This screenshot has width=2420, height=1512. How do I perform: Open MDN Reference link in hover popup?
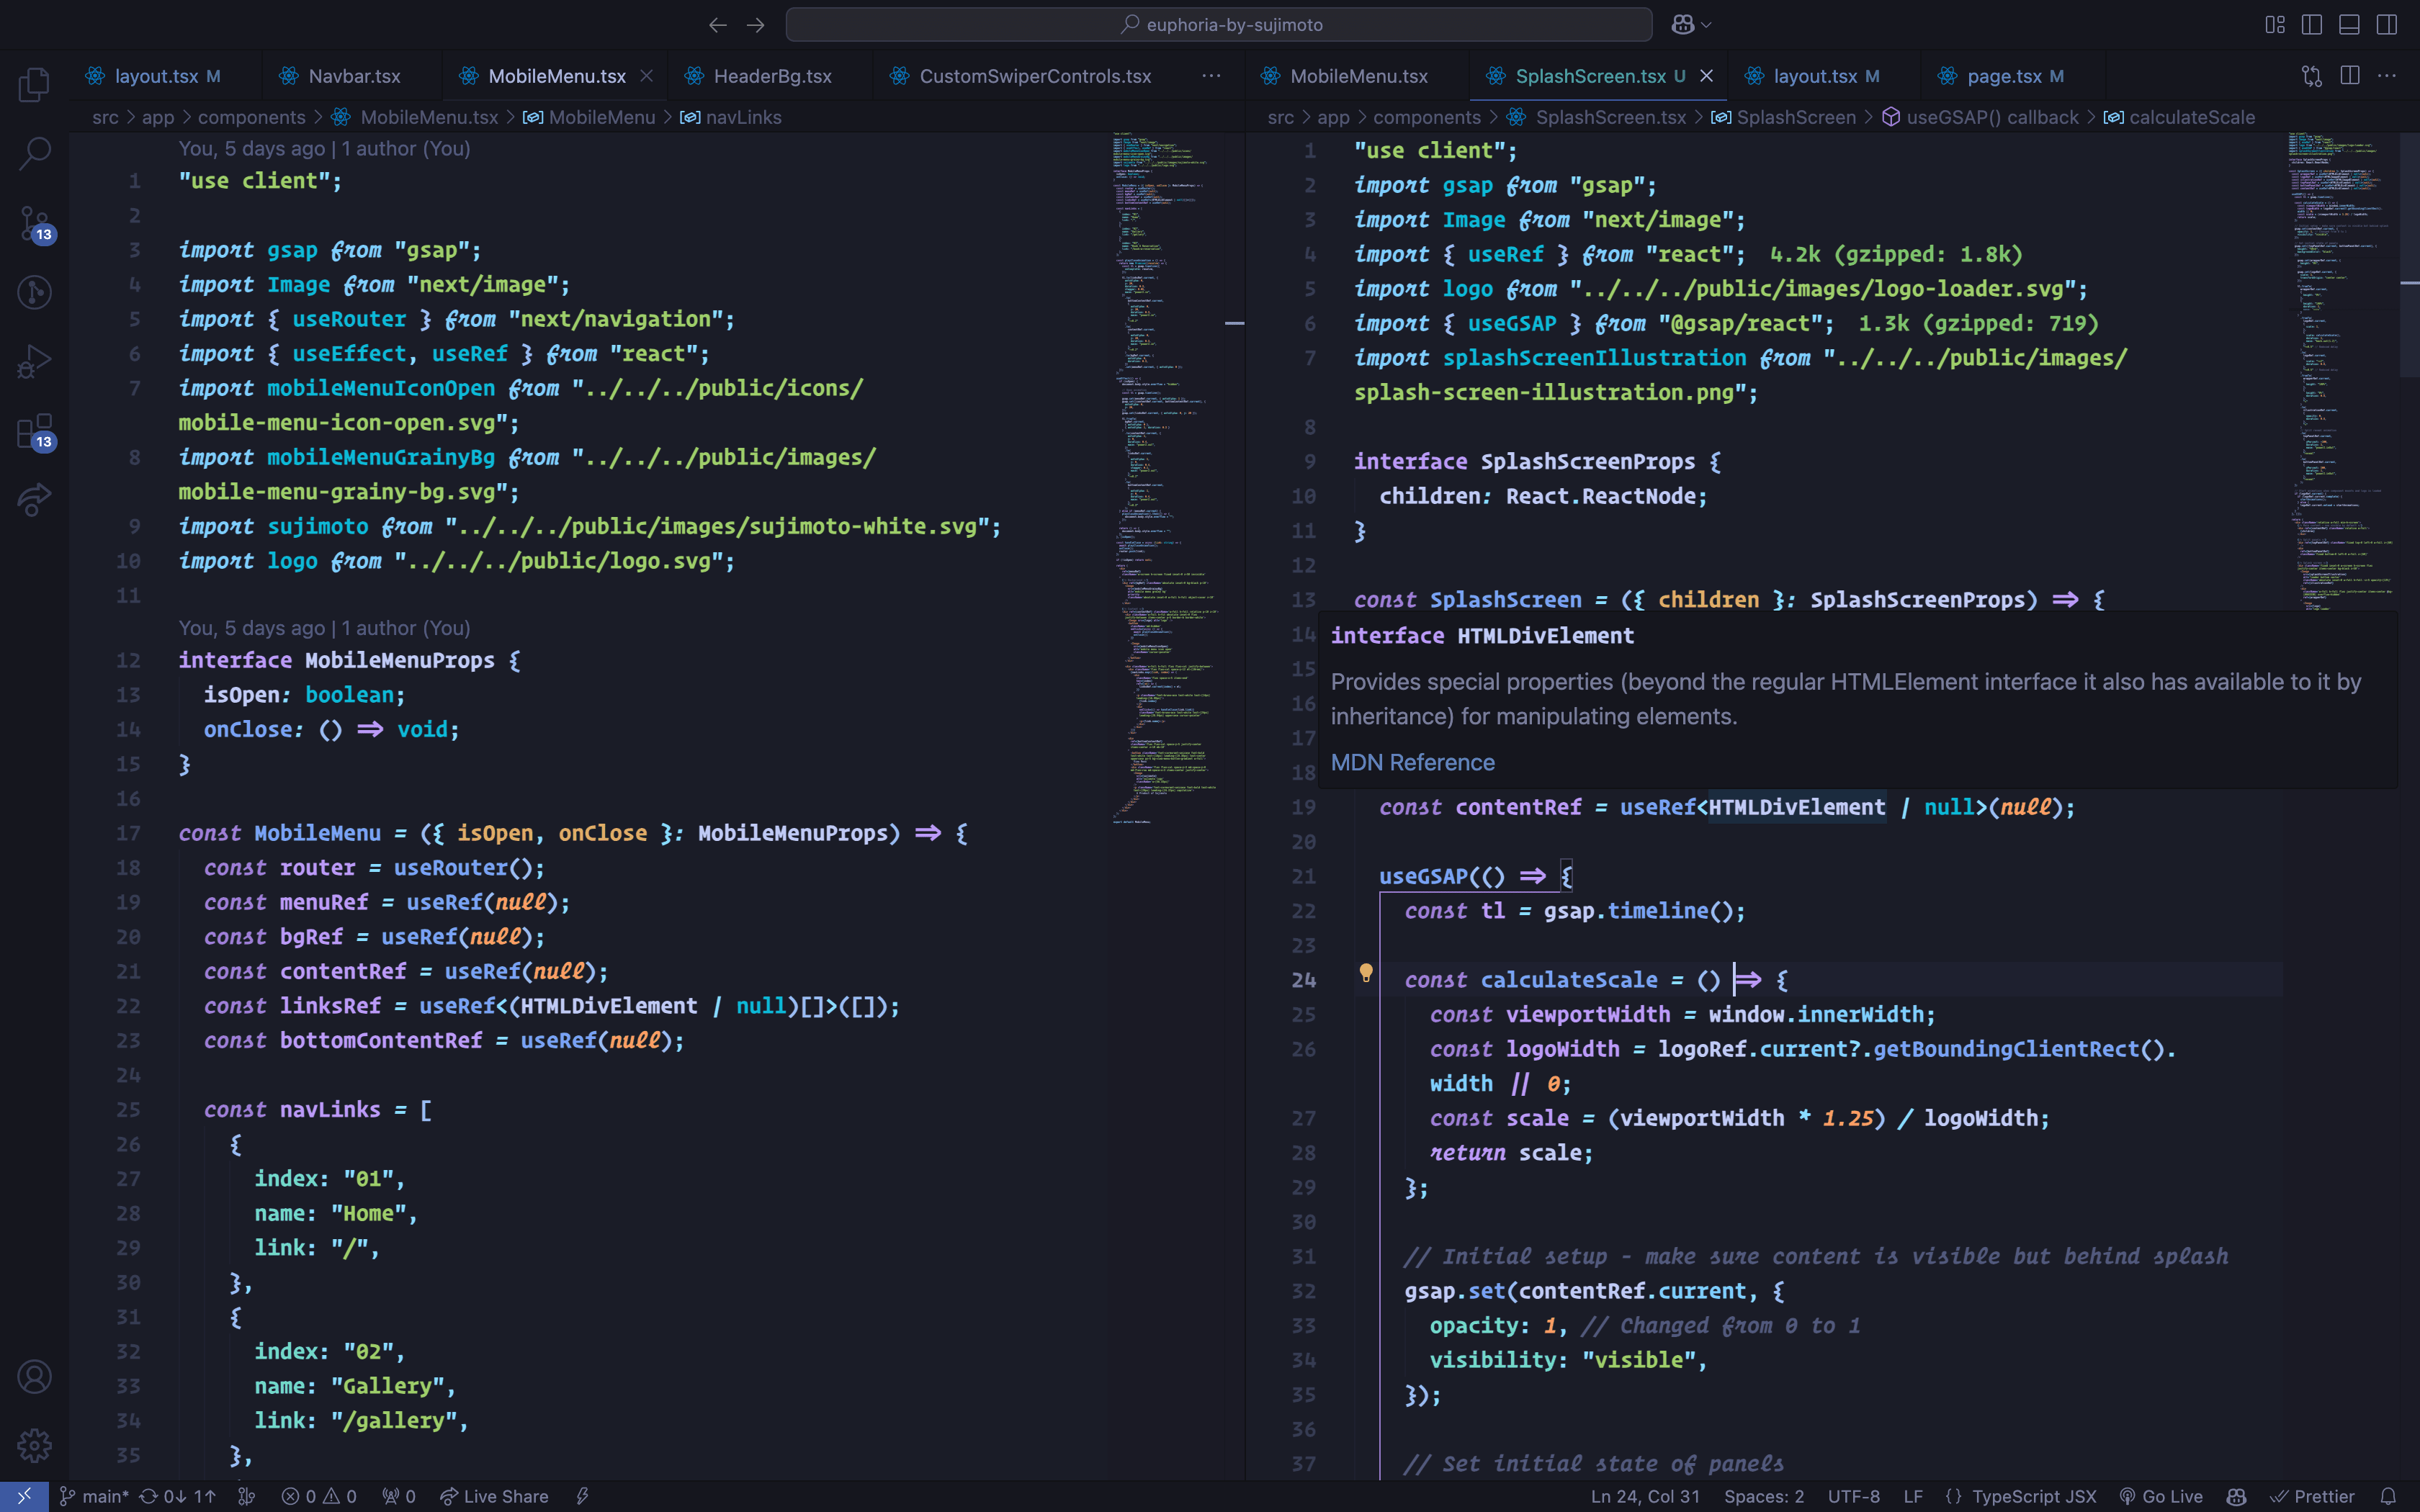point(1412,762)
